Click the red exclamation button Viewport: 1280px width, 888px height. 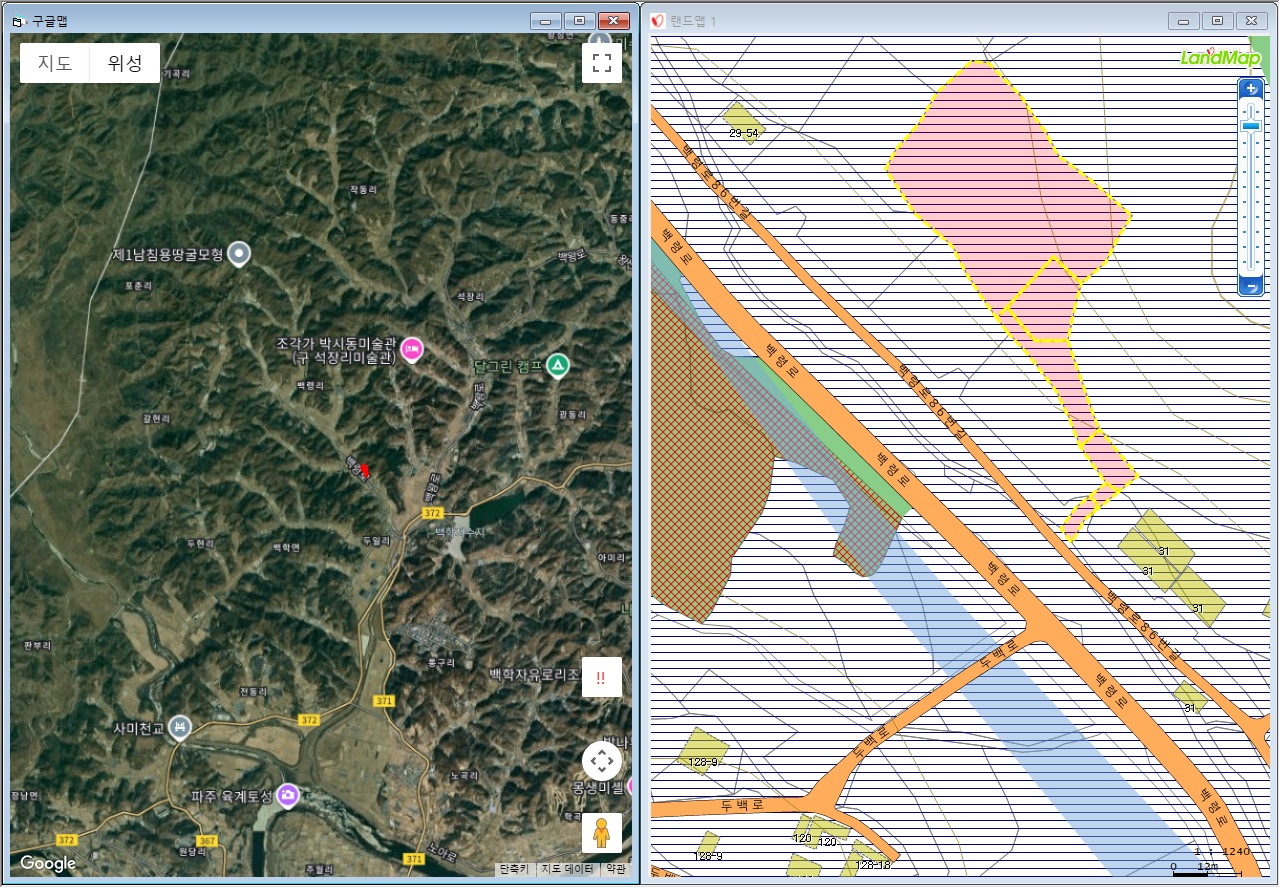tap(602, 677)
